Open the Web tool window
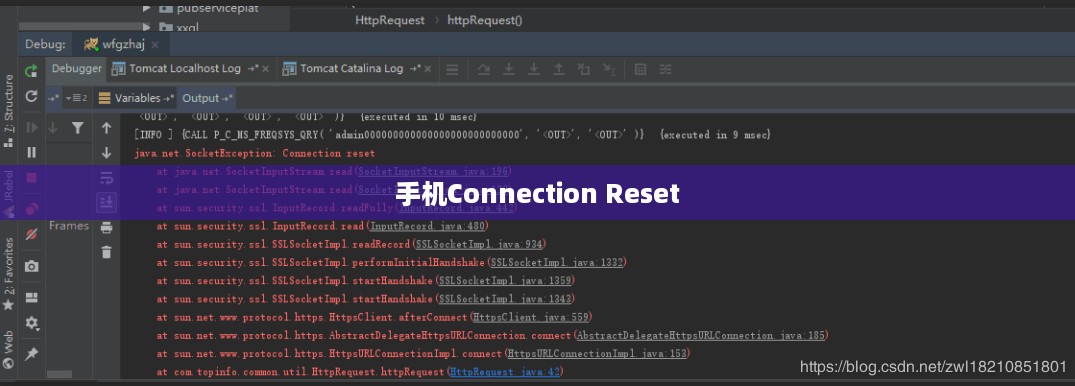The image size is (1075, 386). [8, 349]
